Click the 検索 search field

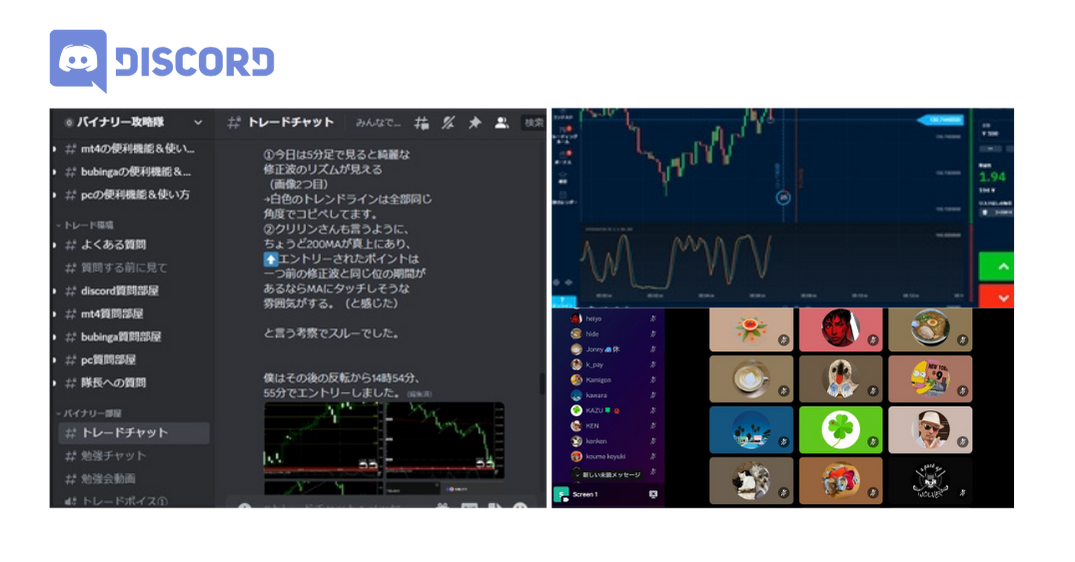tap(533, 123)
